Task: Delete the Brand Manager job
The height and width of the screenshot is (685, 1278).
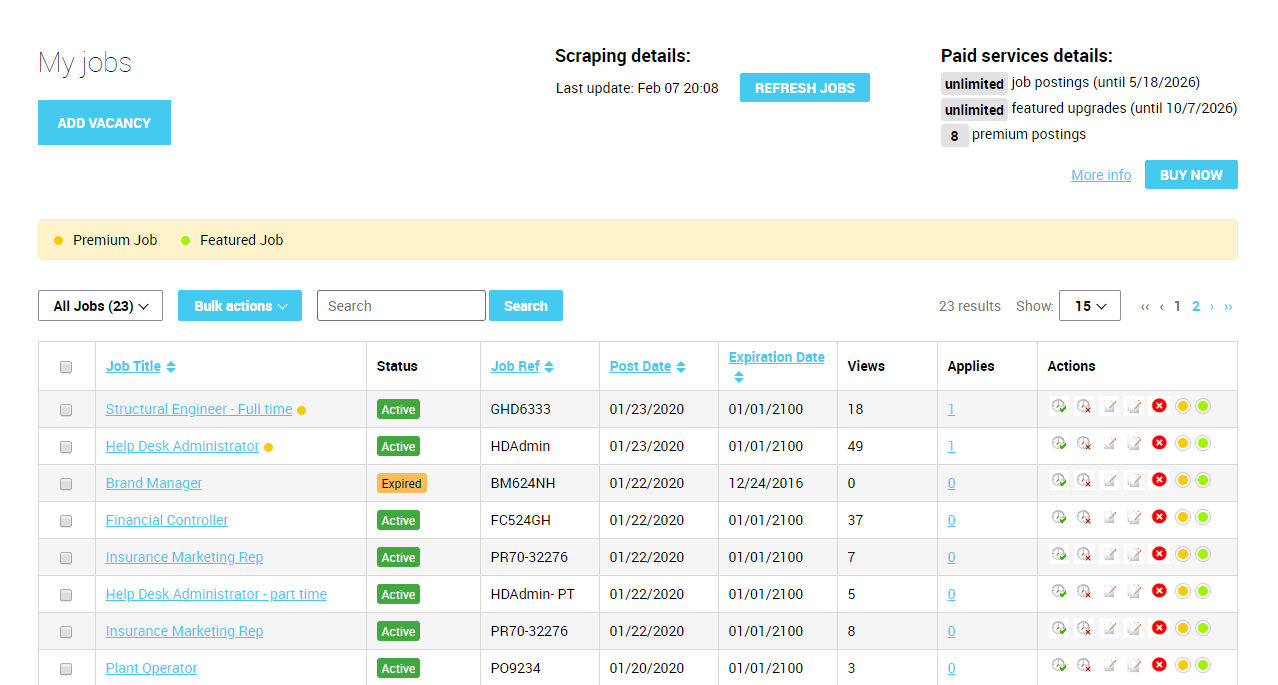Action: coord(1159,480)
